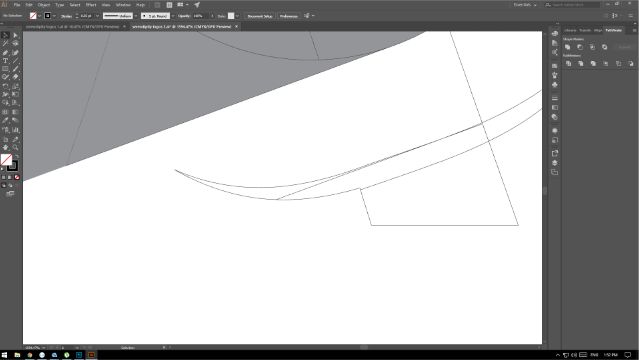Screen dimensions: 639x360
Task: Open graphic style dropdown
Action: (237, 16)
